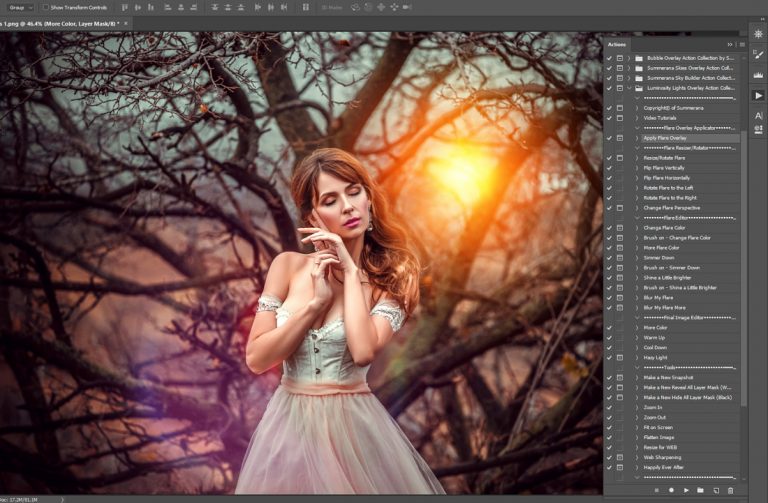This screenshot has width=768, height=503.
Task: Click the Stop playing/recording icon
Action: click(x=655, y=490)
